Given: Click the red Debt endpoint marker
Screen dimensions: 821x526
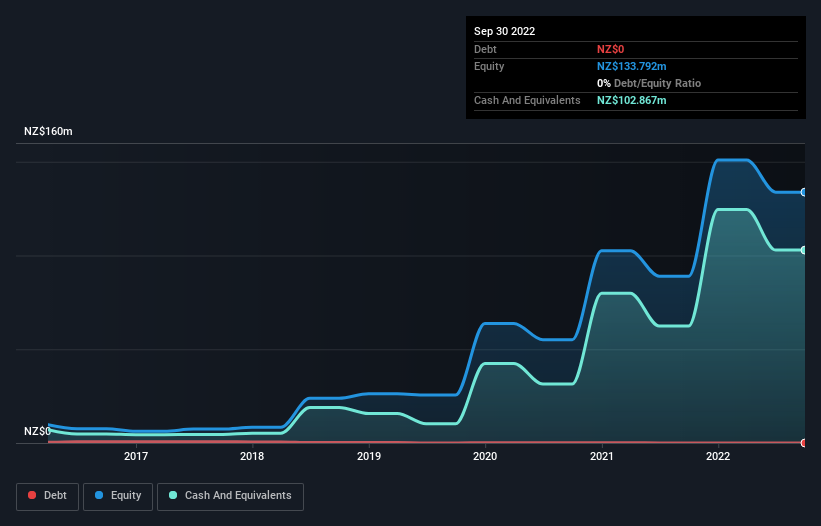Looking at the screenshot, I should click(x=804, y=443).
